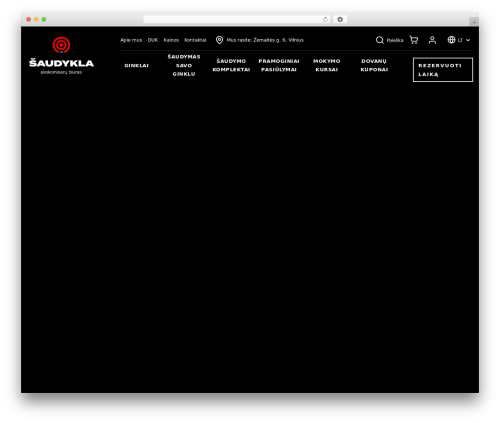Click the globe language icon

click(451, 40)
